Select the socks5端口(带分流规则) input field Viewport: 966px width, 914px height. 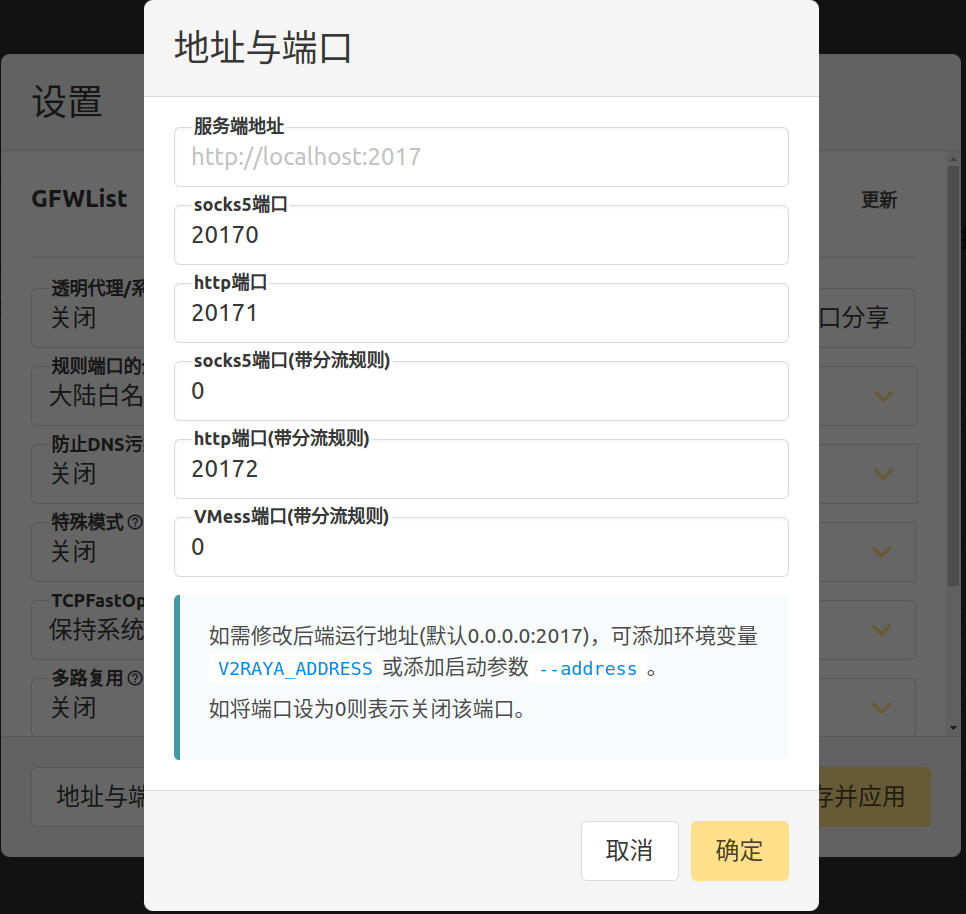[480, 392]
